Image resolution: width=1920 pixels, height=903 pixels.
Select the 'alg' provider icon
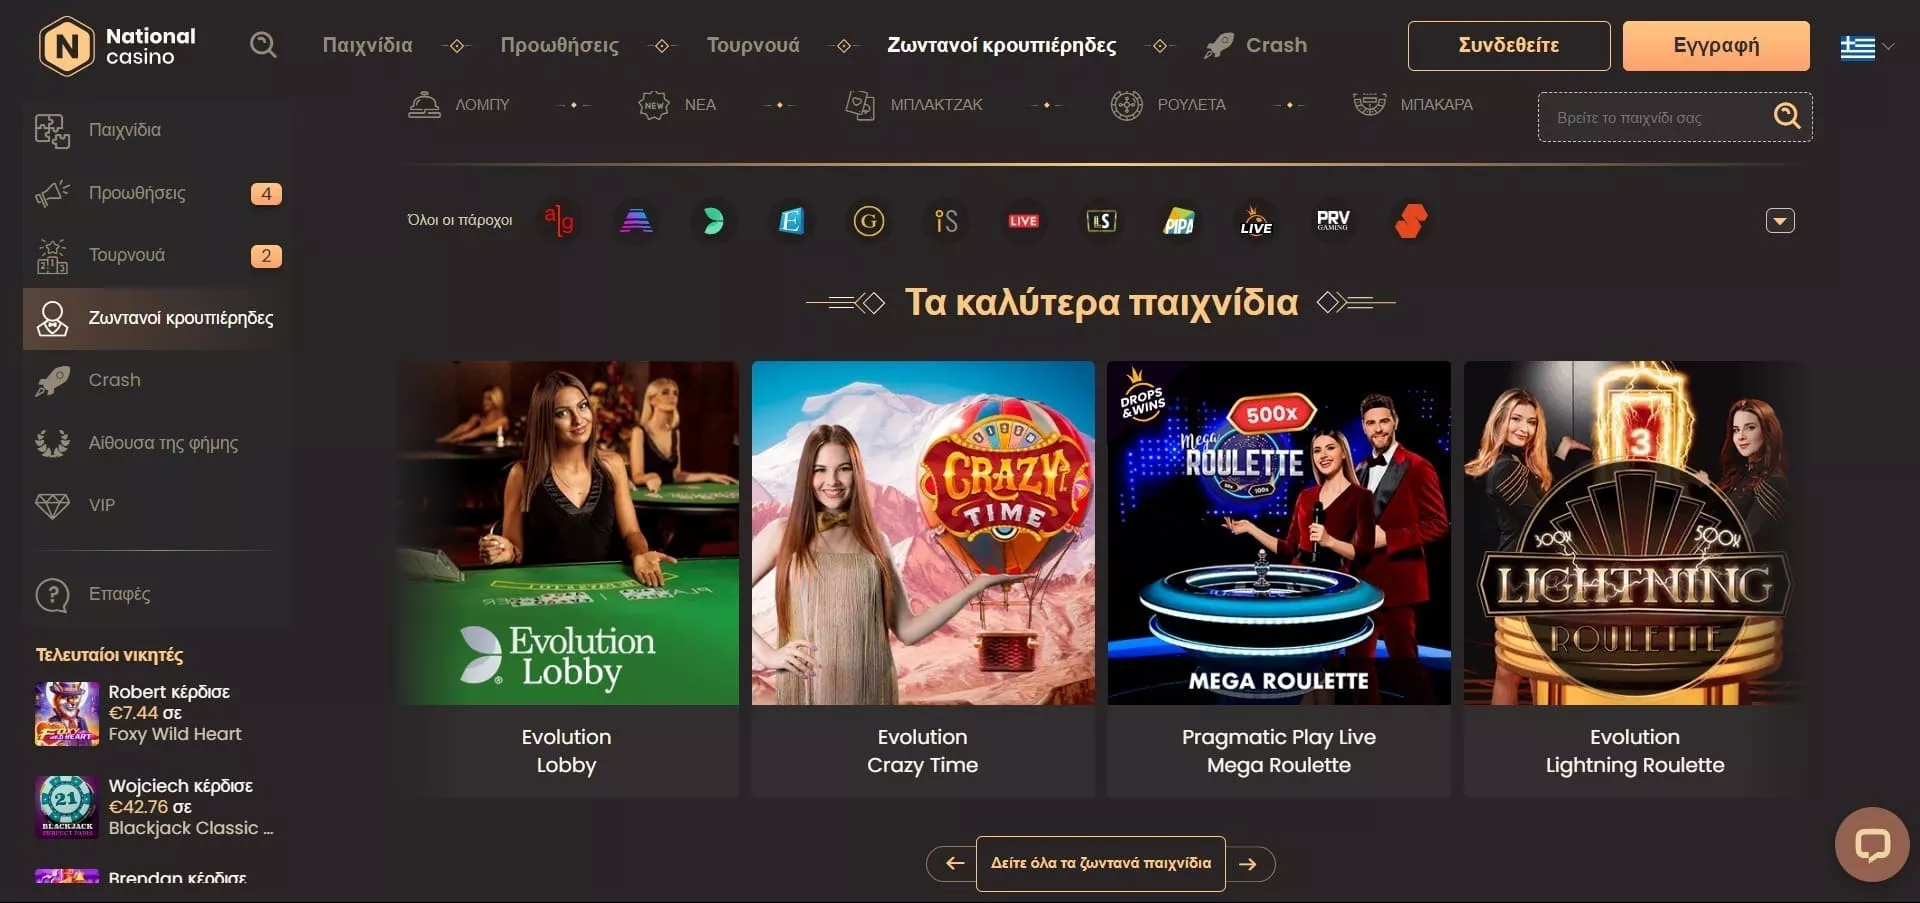pos(559,220)
